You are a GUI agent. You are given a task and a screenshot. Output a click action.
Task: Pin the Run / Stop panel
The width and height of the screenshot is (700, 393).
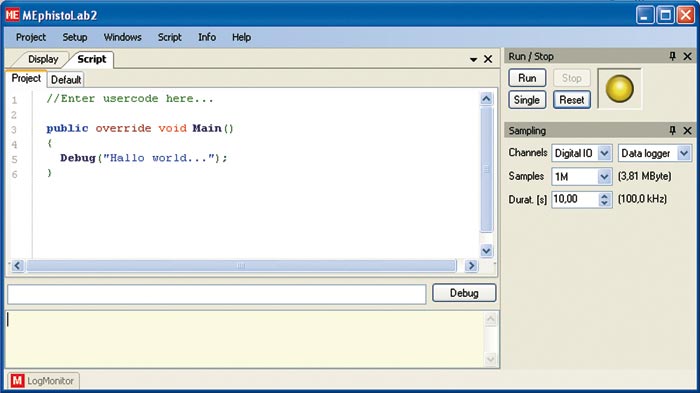tap(672, 56)
